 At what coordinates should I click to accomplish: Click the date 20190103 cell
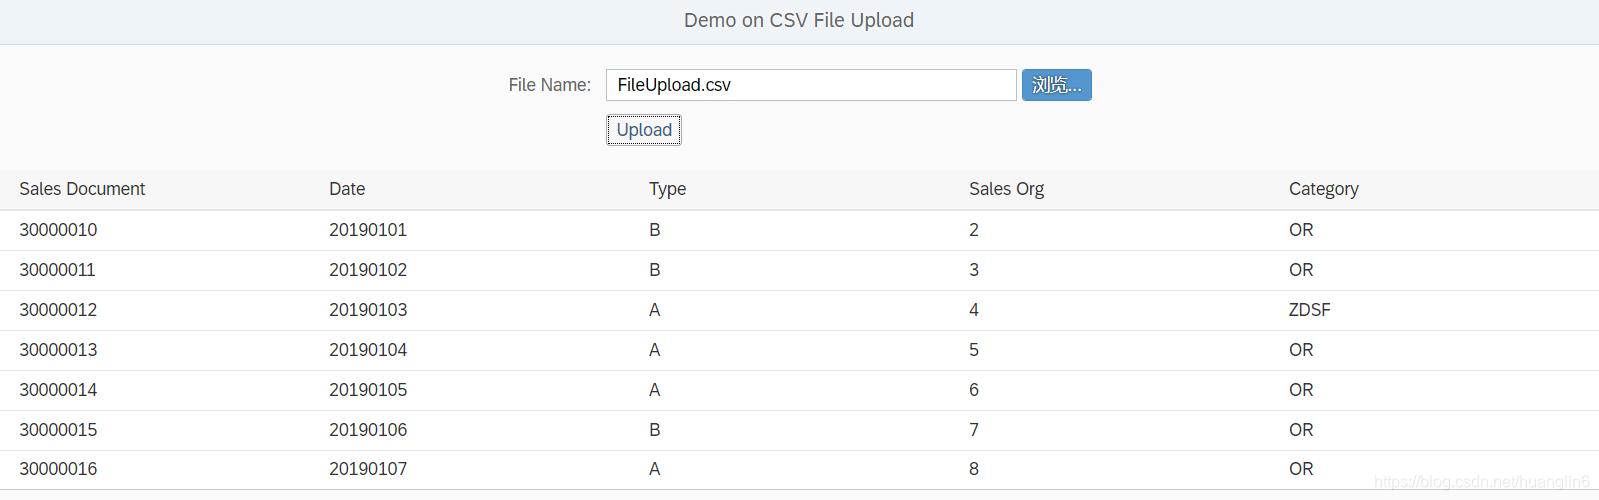coord(368,310)
